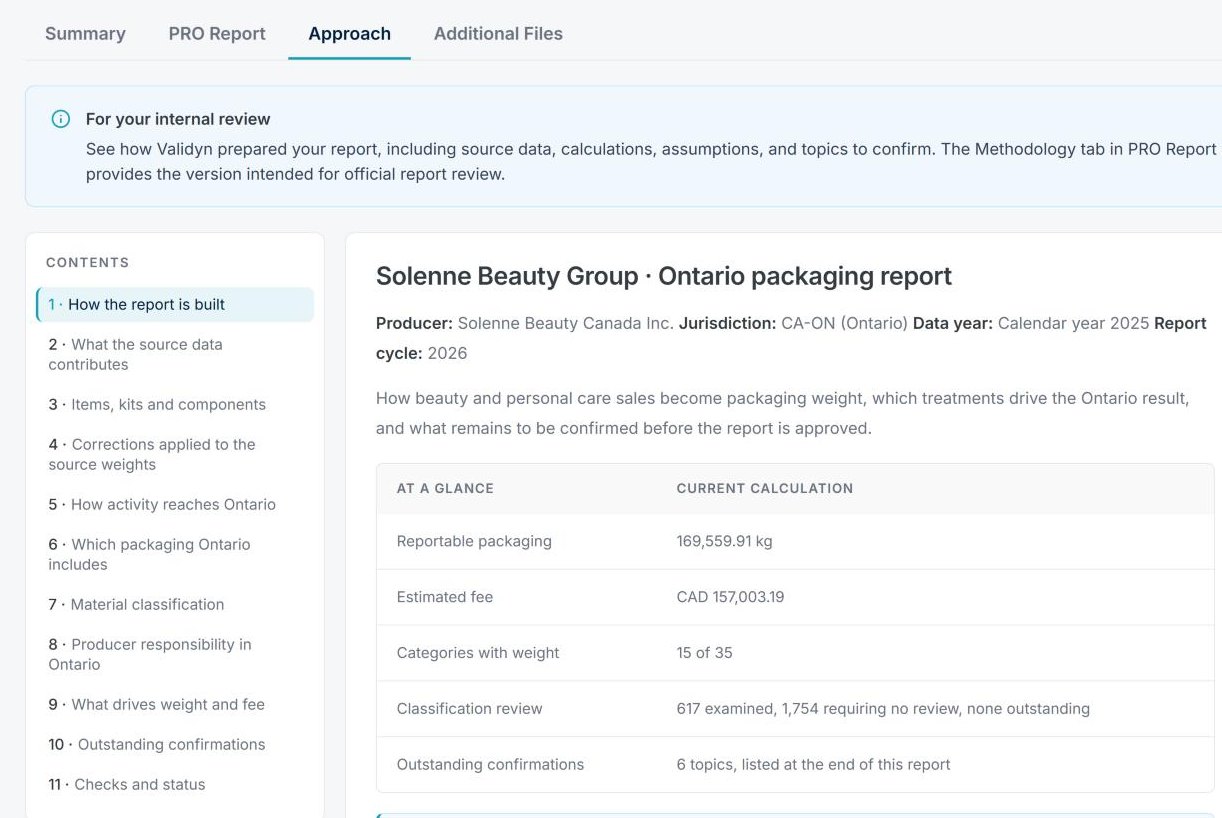Screen dimensions: 1222x818
Task: Click the 'AT A GLANCE' column header
Action: tap(445, 489)
